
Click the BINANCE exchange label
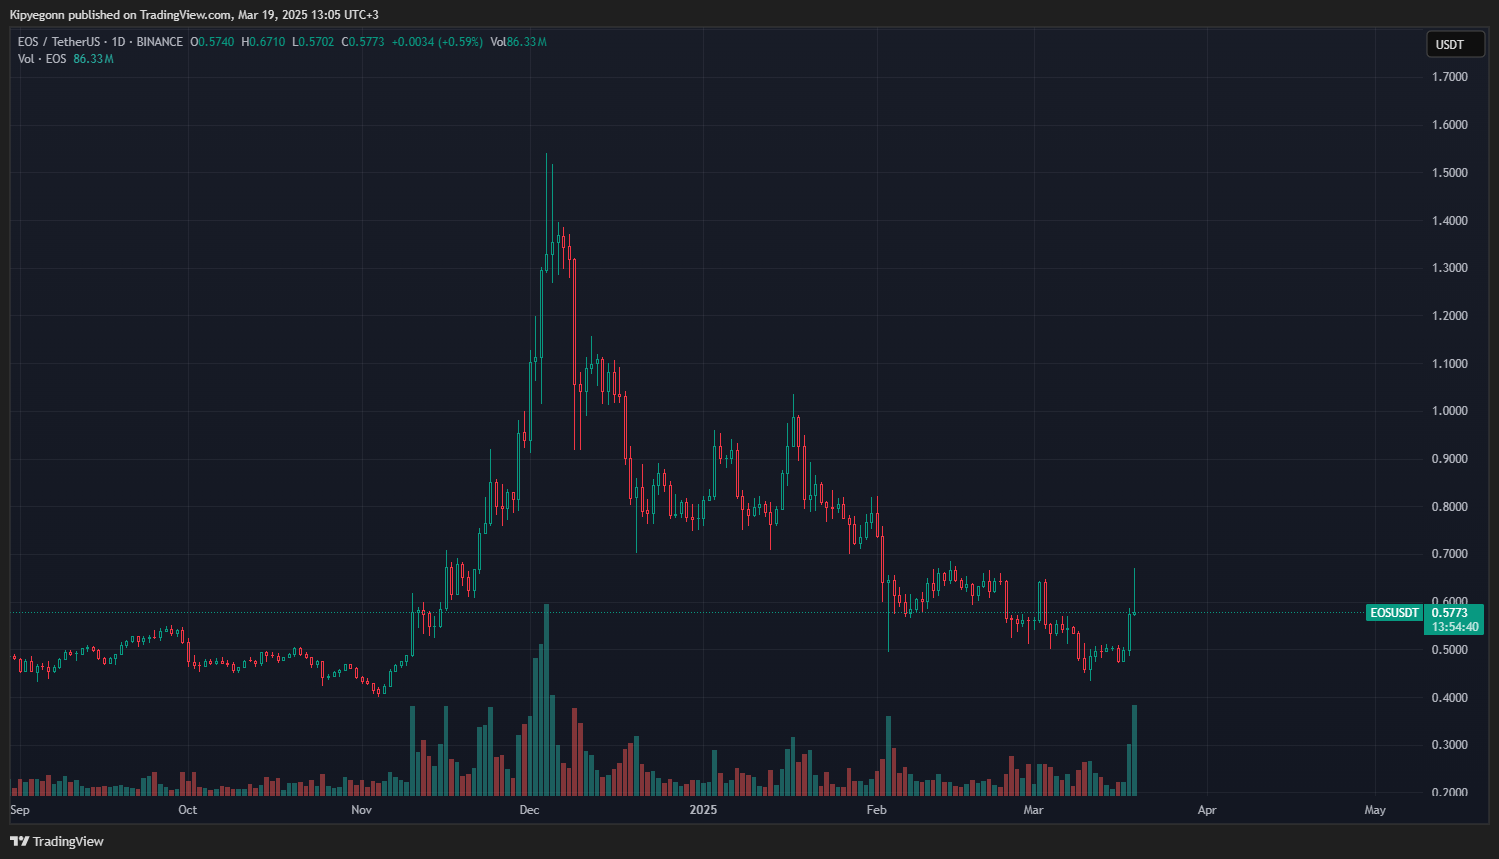coord(160,42)
